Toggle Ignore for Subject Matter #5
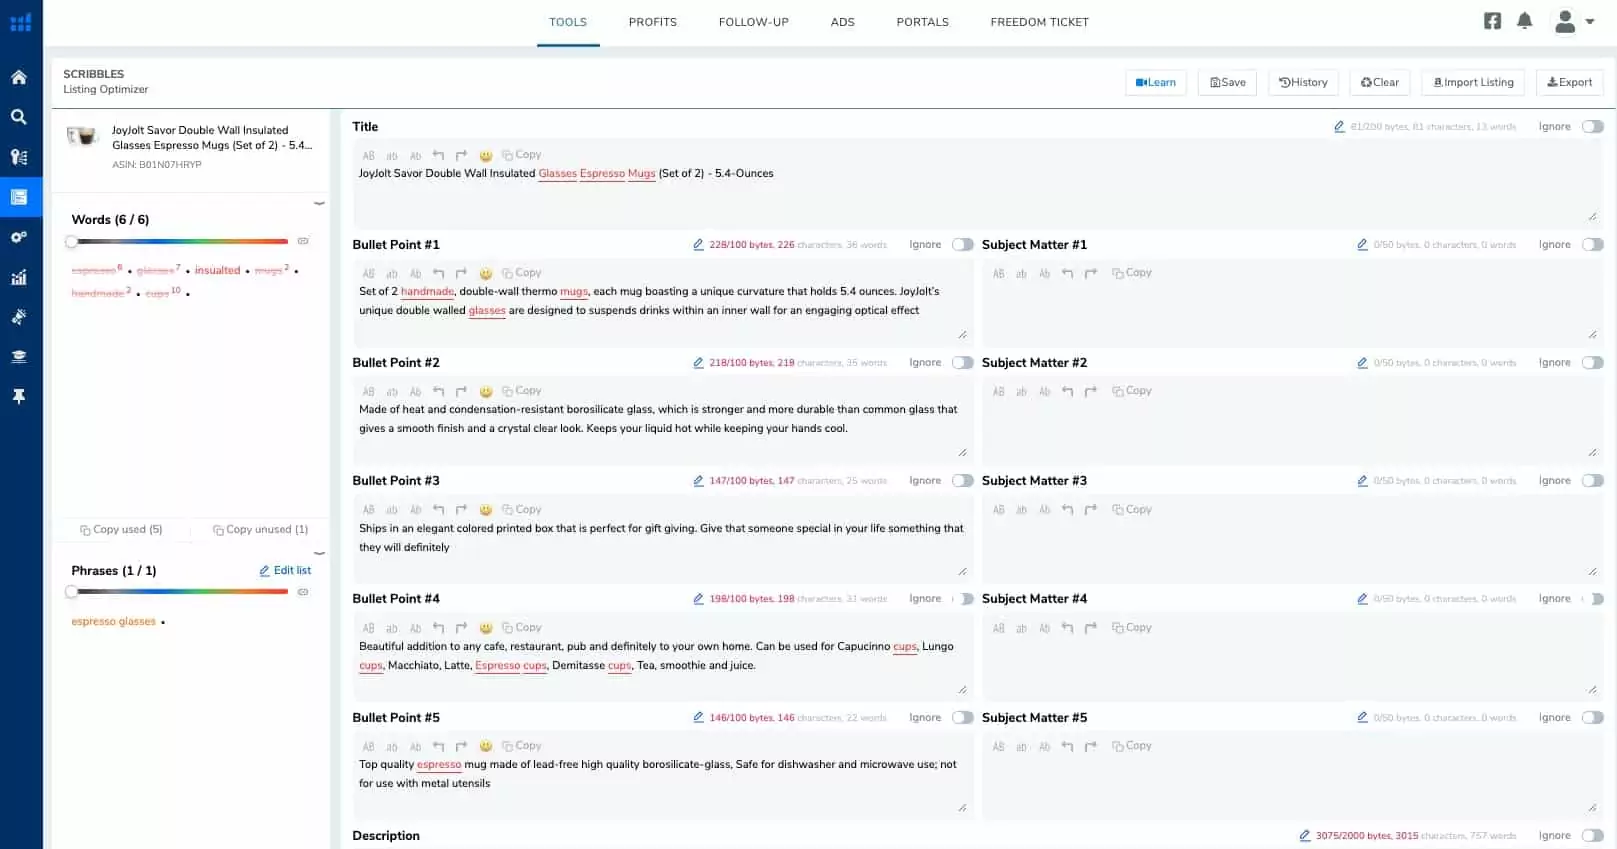 (1593, 718)
